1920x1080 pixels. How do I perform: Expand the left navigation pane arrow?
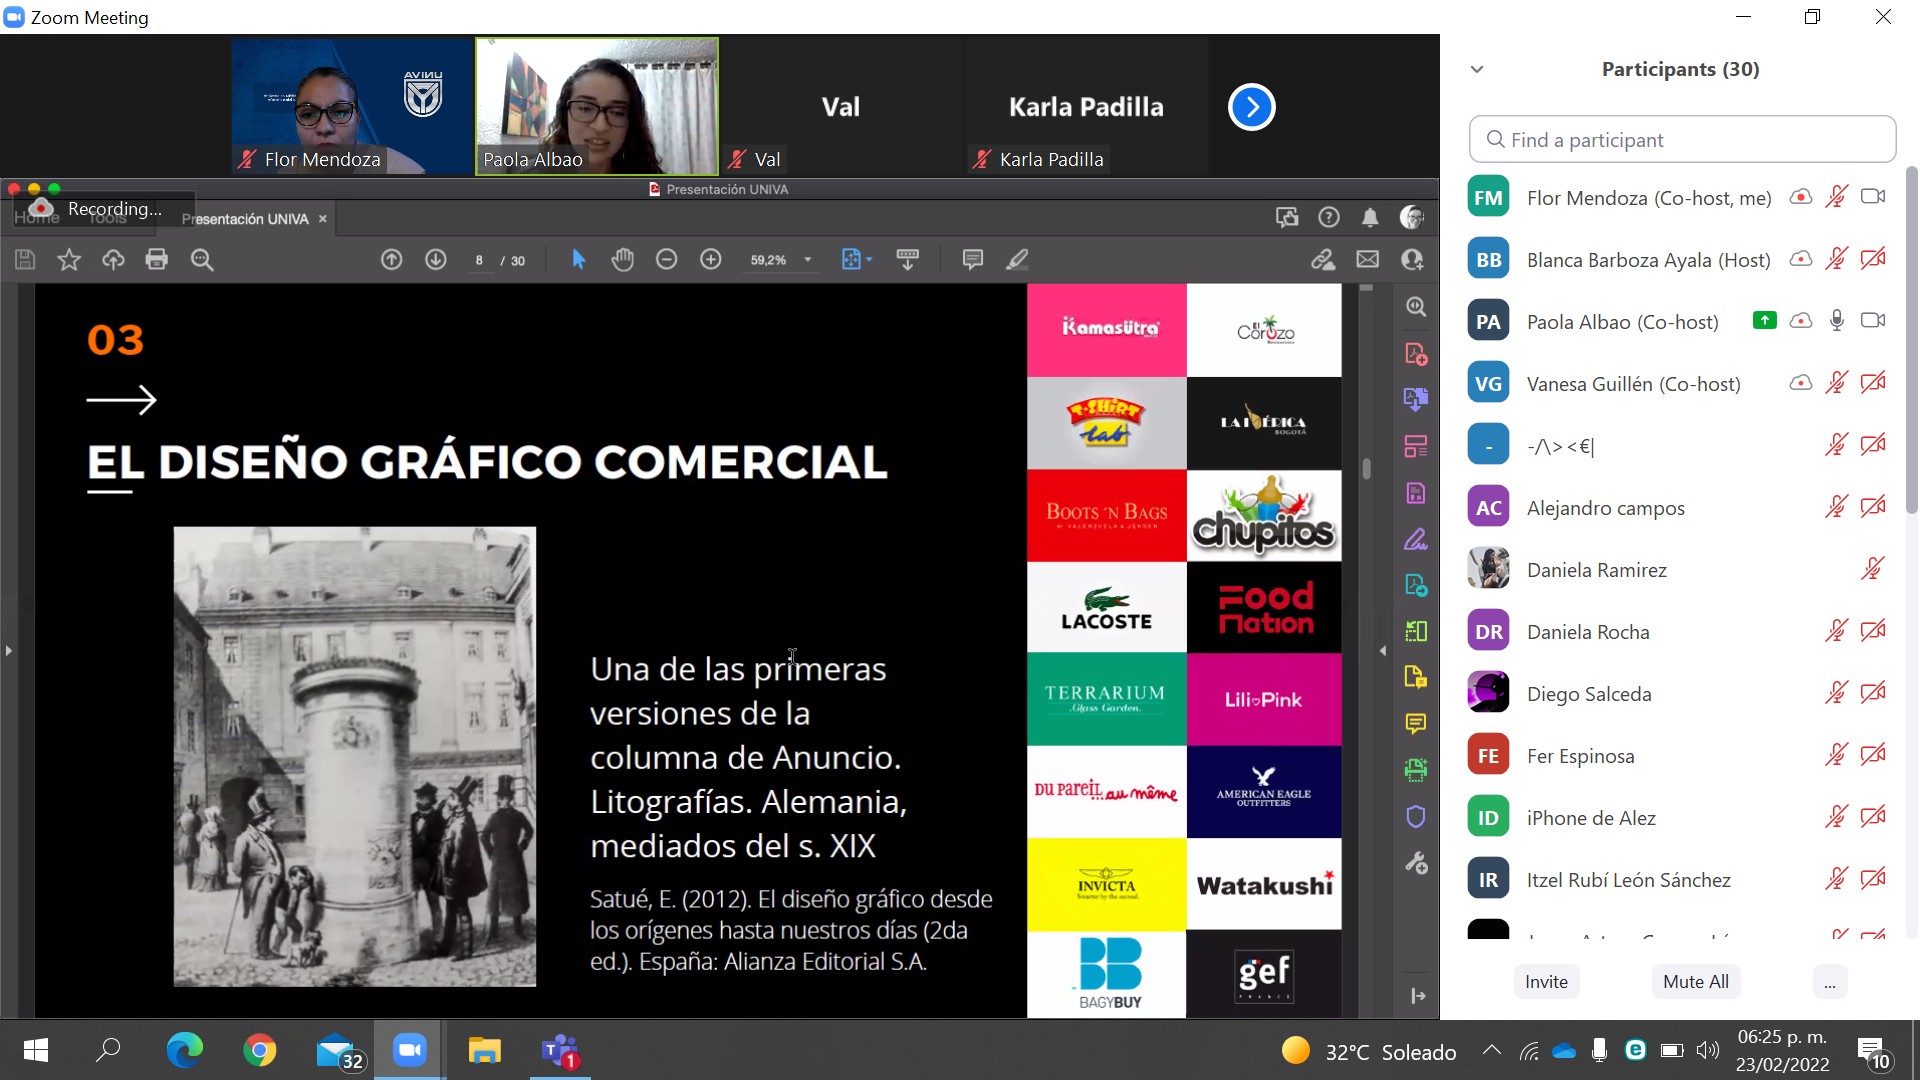click(x=9, y=651)
